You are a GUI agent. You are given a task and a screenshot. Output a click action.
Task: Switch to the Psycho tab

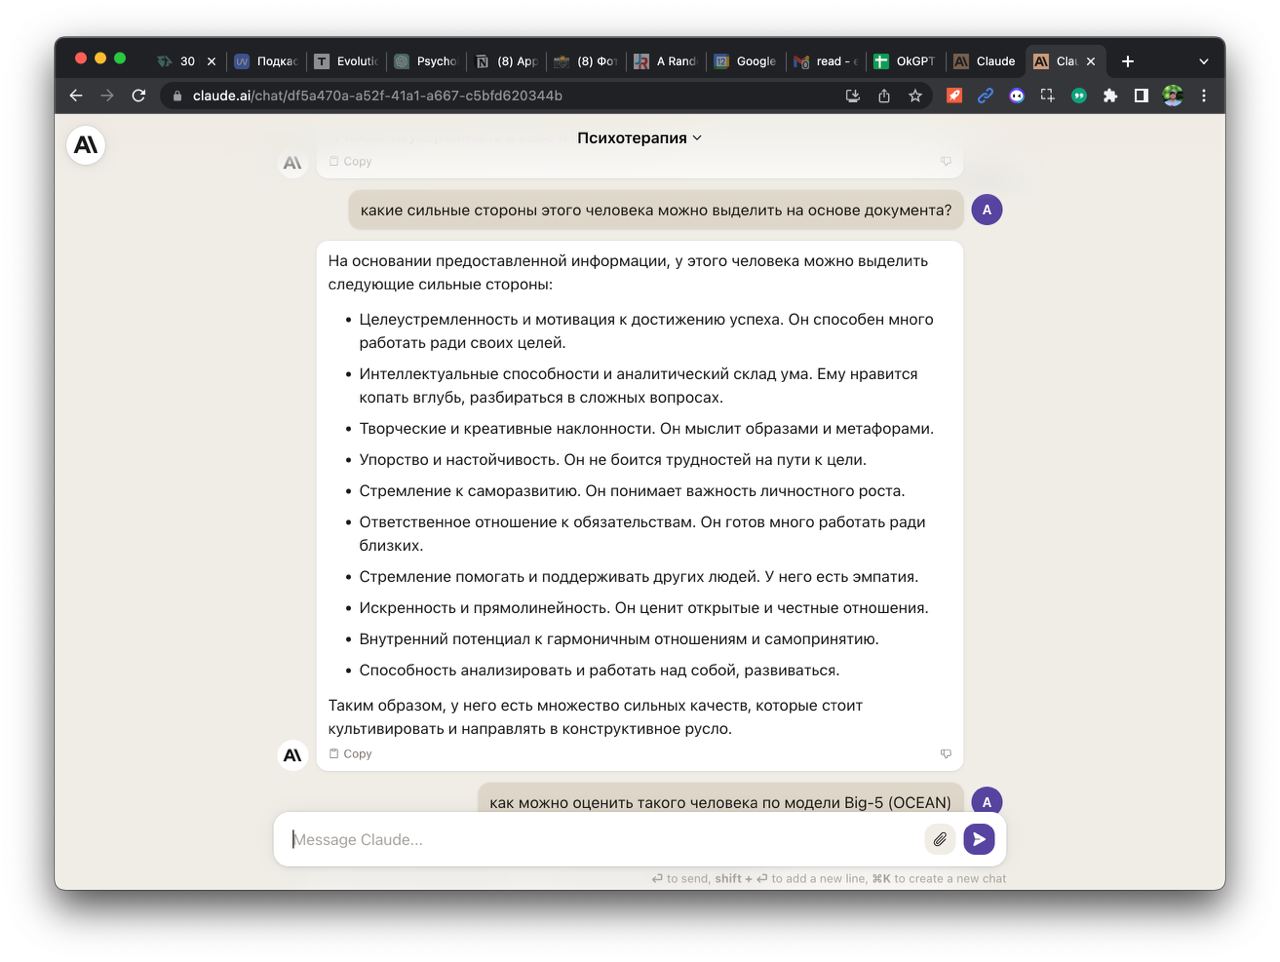[x=426, y=61]
